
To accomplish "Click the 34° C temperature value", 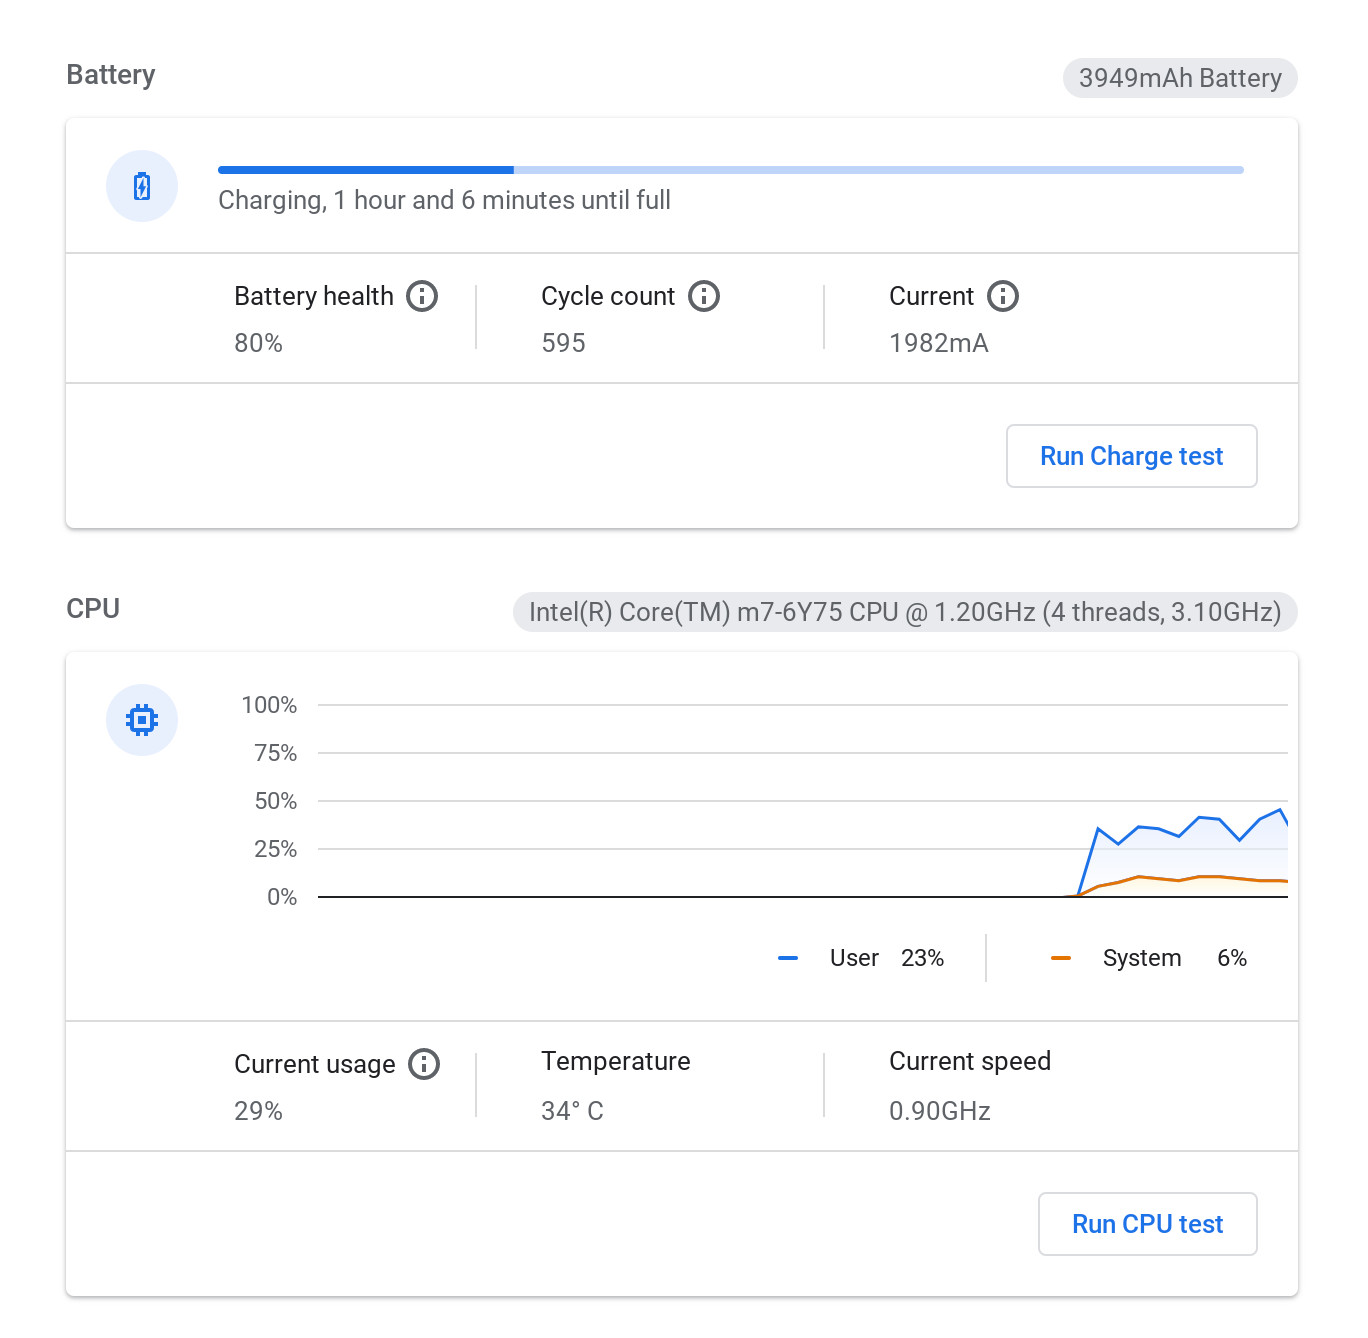I will pyautogui.click(x=572, y=1111).
